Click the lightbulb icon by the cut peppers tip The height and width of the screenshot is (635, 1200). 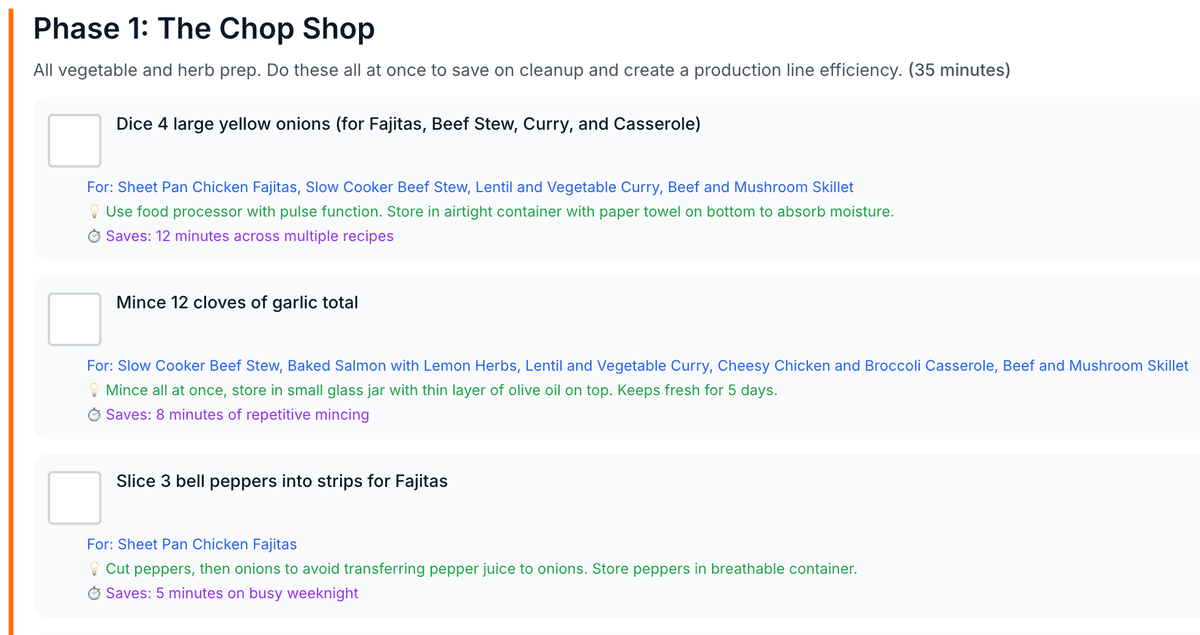tap(94, 569)
